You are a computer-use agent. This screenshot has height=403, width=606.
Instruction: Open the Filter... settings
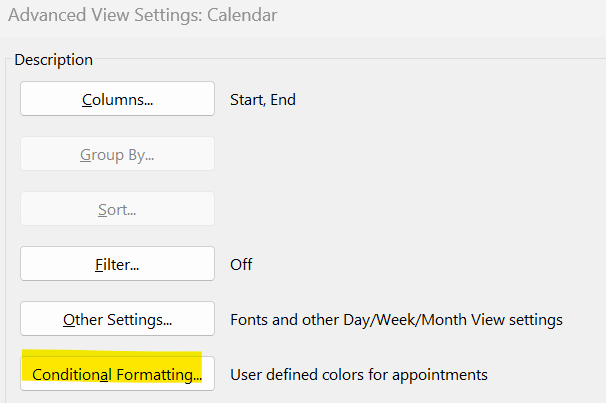[117, 264]
